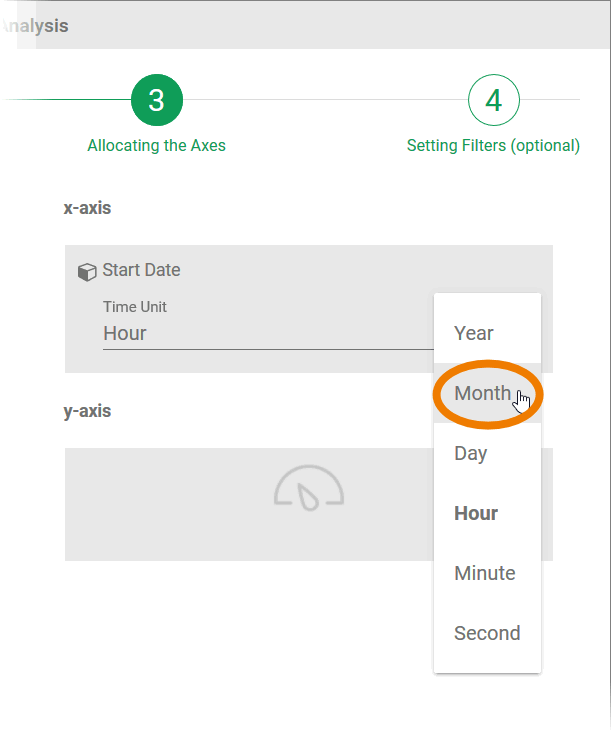This screenshot has width=611, height=734.
Task: Pick Day as the time unit
Action: pyautogui.click(x=471, y=453)
